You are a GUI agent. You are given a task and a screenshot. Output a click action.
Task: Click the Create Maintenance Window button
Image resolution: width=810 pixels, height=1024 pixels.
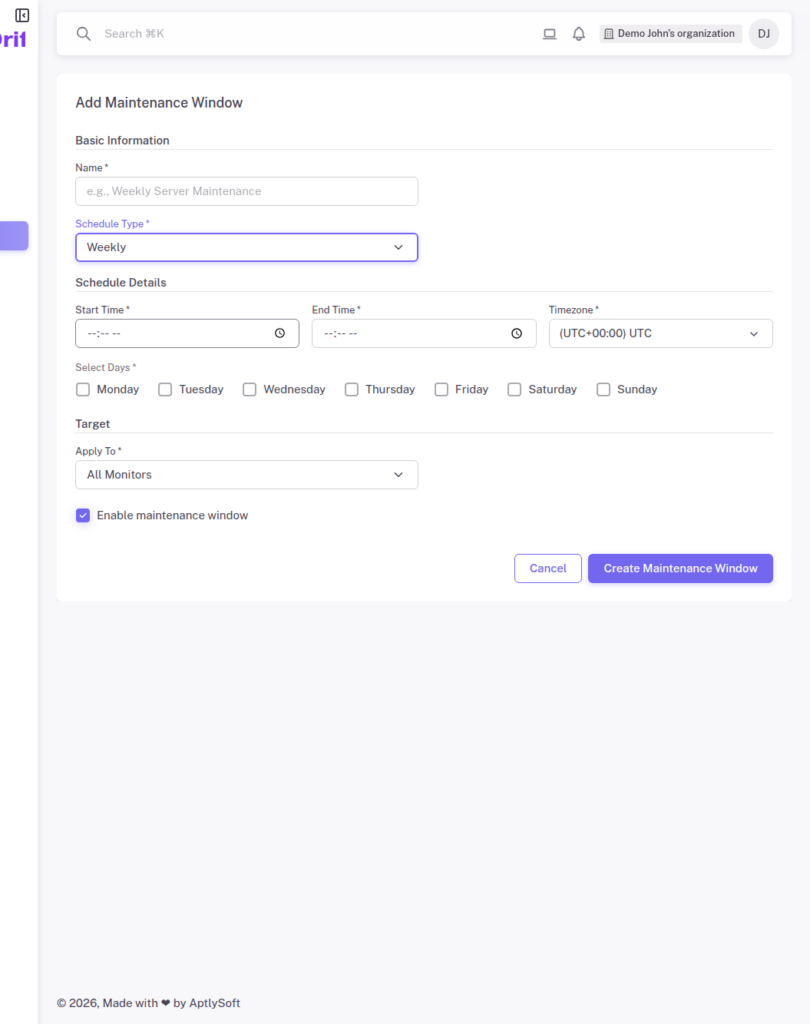680,568
